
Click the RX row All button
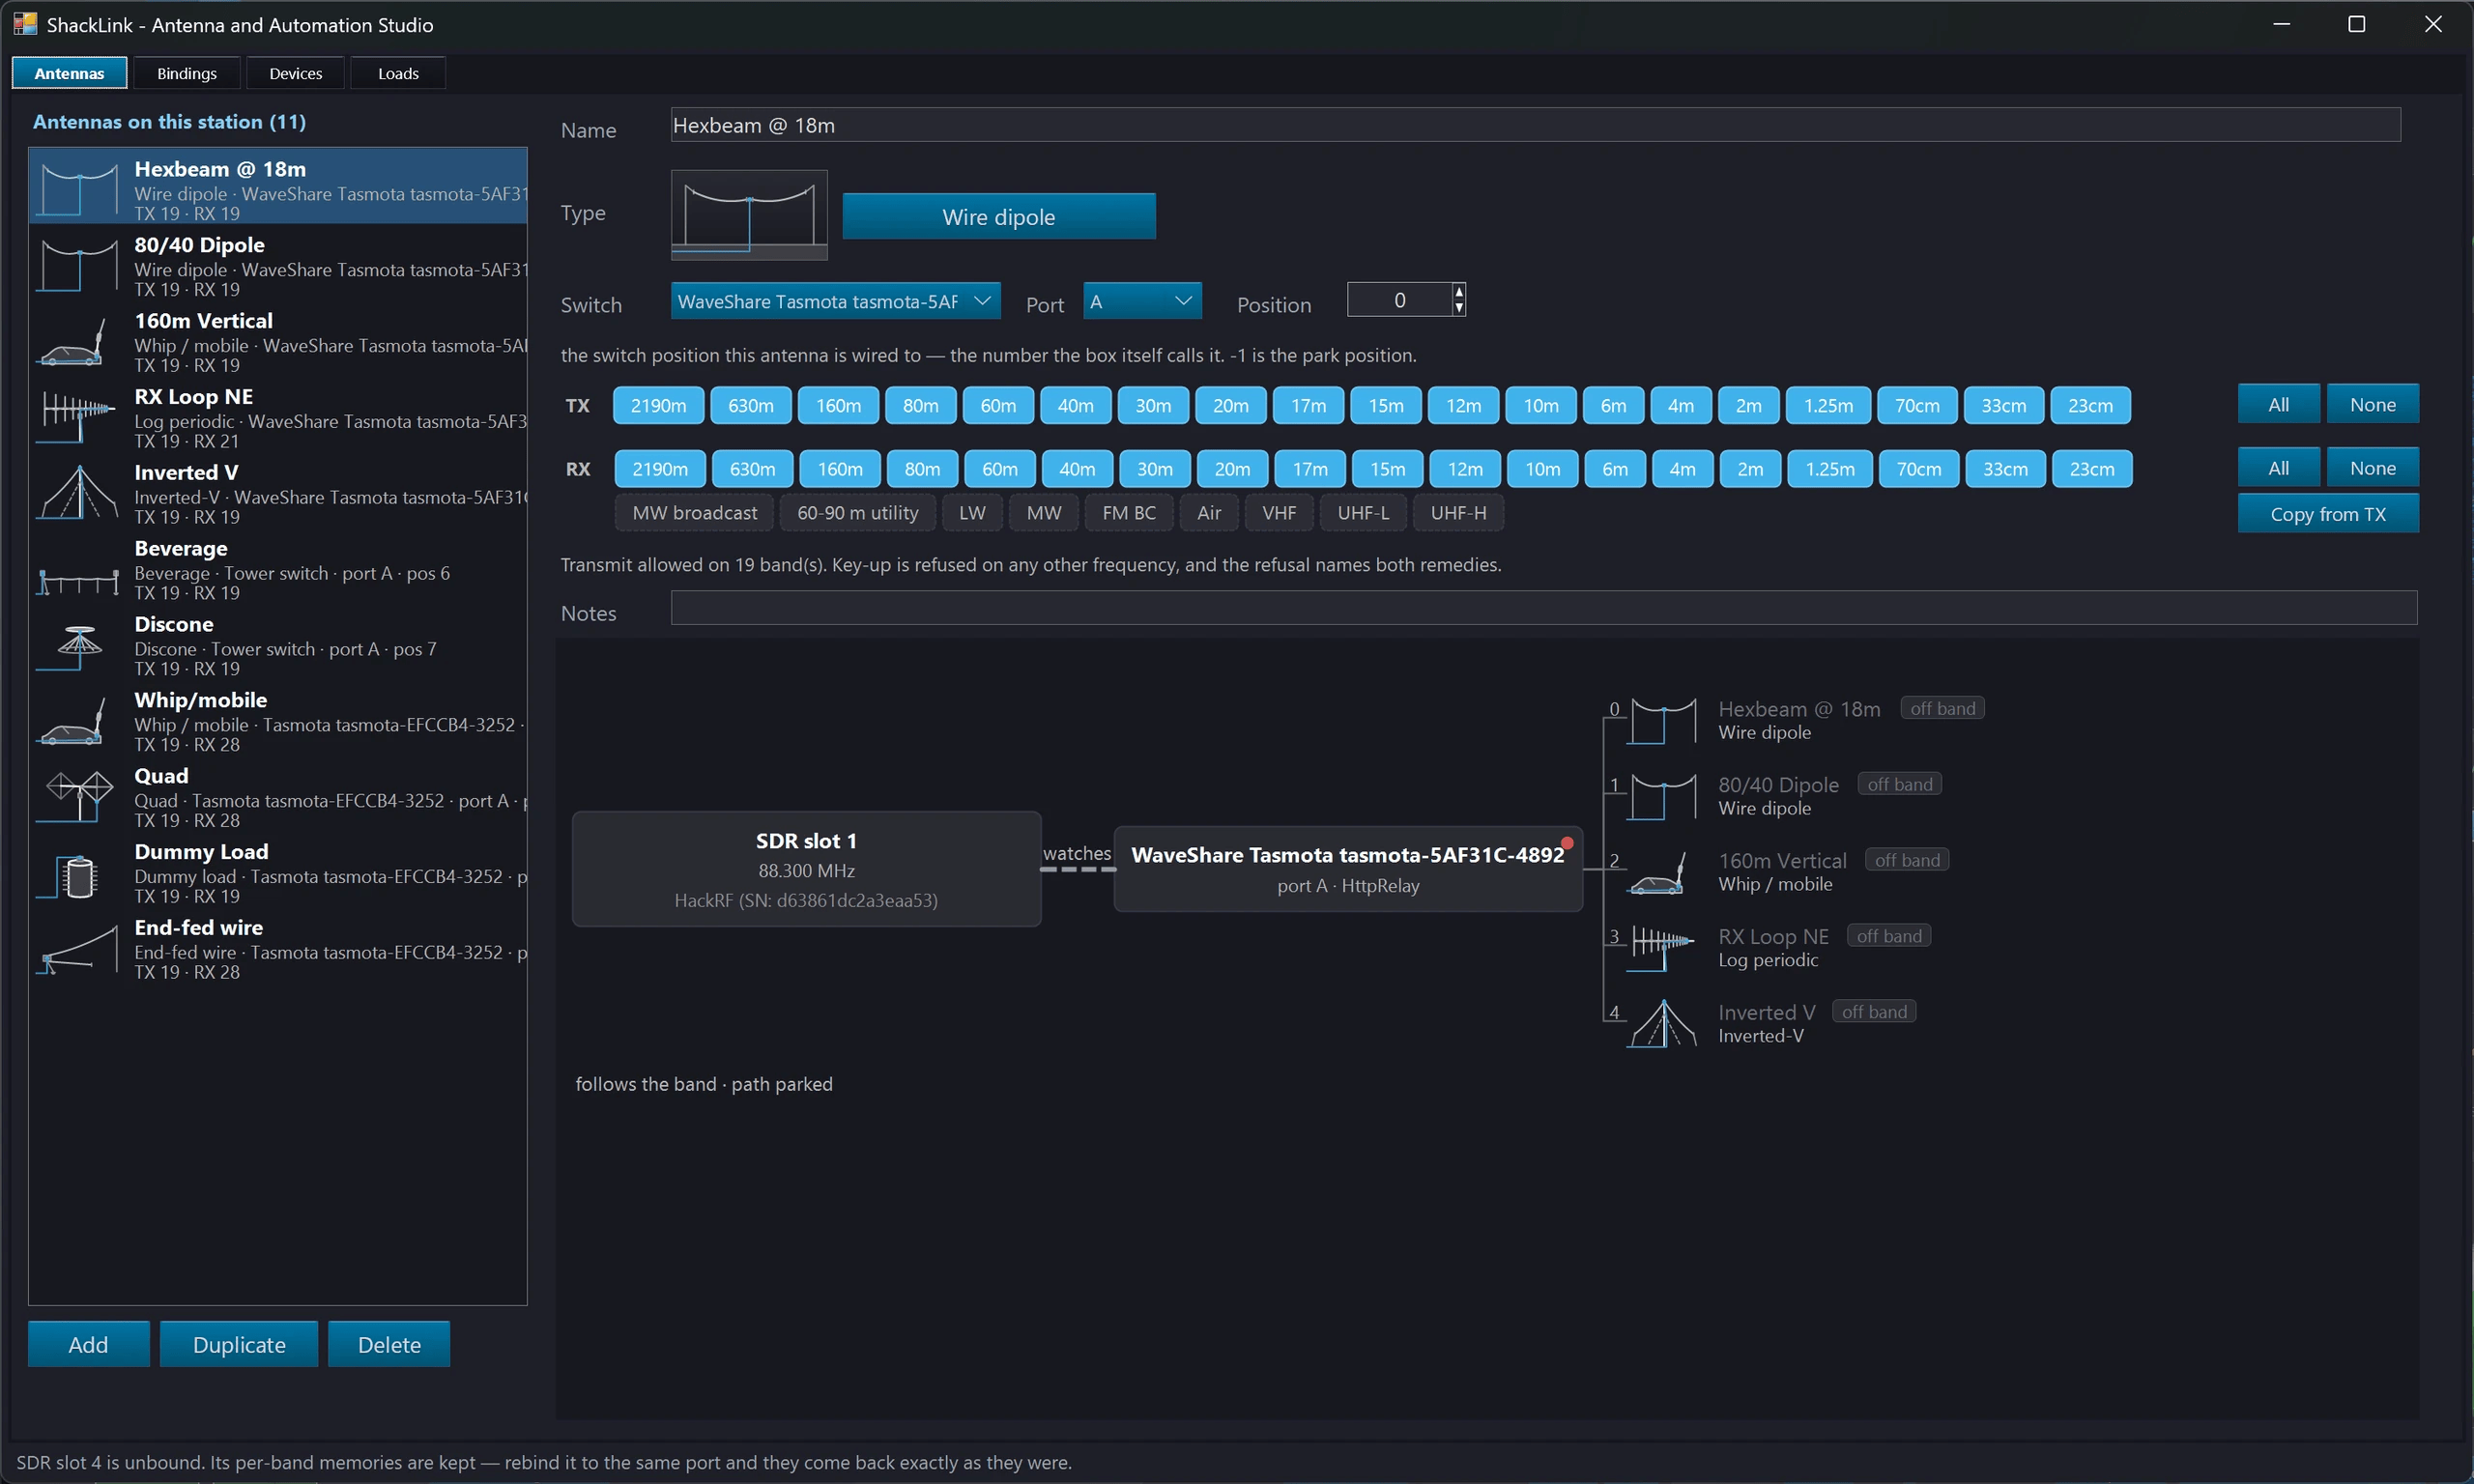point(2279,468)
